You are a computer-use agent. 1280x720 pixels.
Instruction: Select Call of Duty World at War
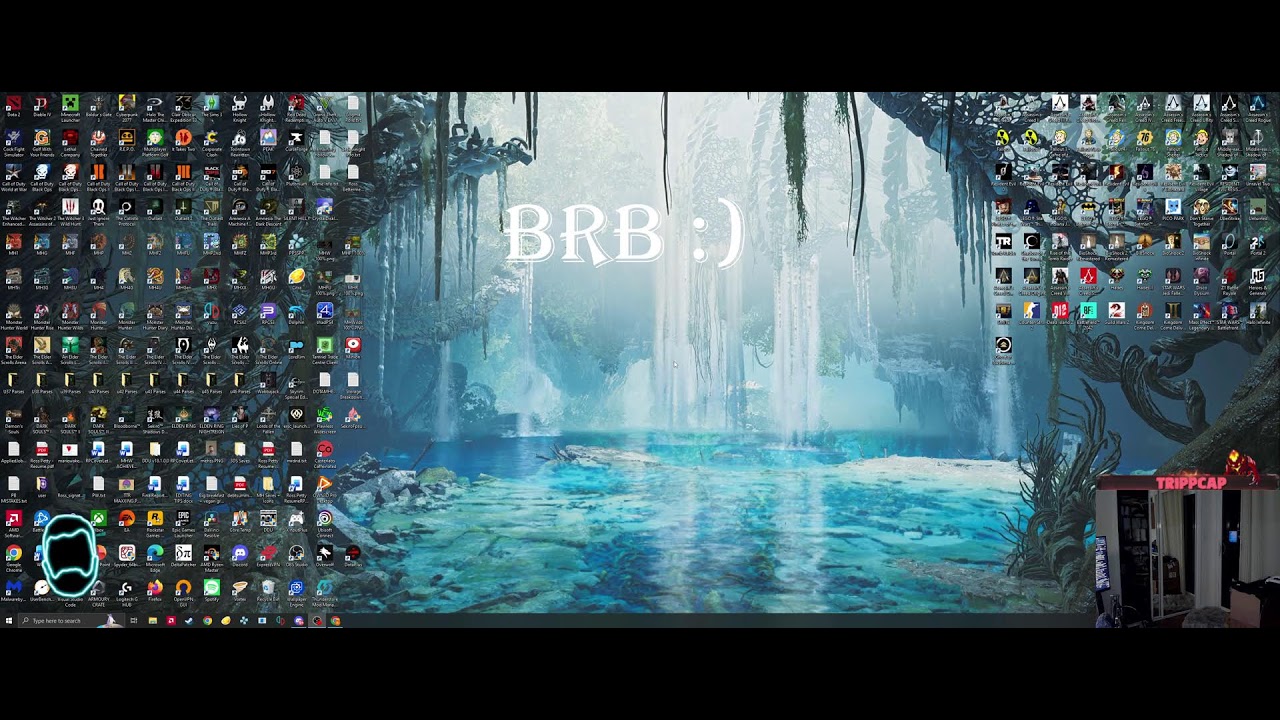13,177
